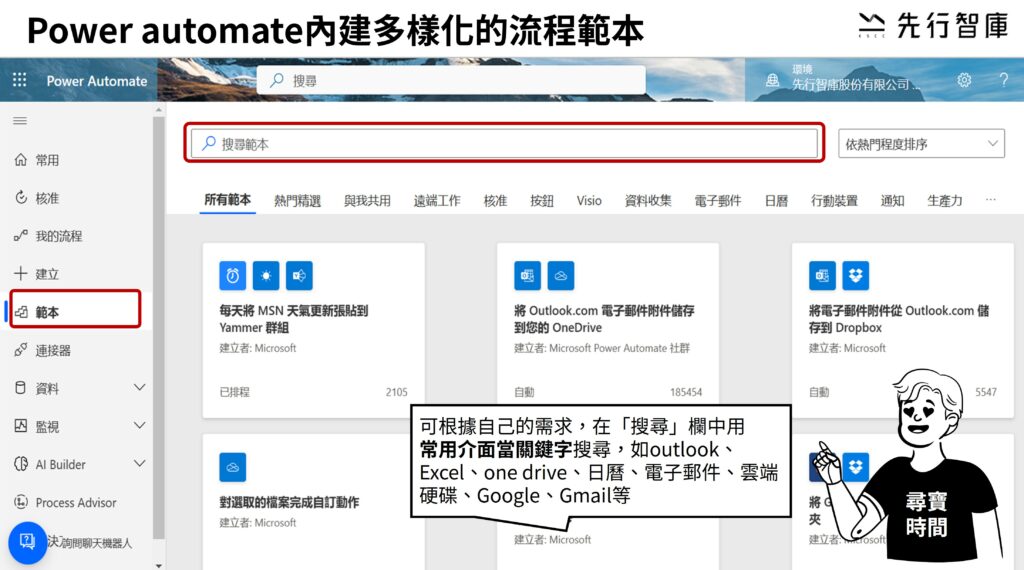This screenshot has width=1024, height=570.
Task: Click the sidebar scrollbar up arrow
Action: point(158,110)
